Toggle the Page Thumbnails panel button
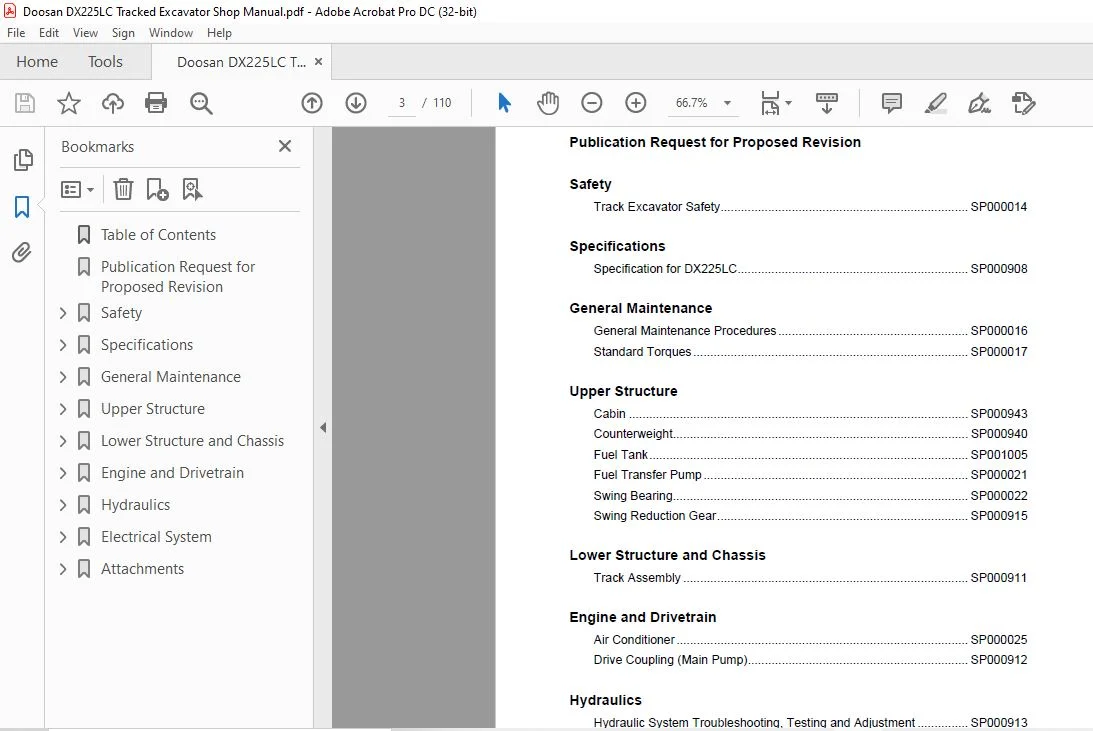Screen dimensions: 1093x731 (22, 160)
